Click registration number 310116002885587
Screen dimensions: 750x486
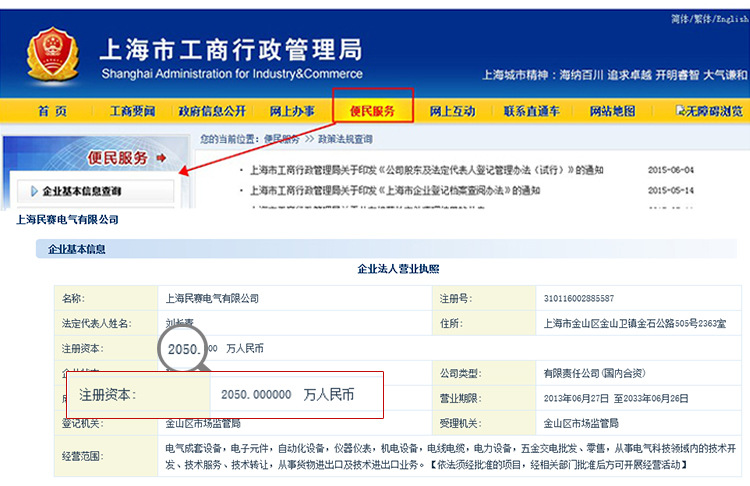pyautogui.click(x=579, y=298)
